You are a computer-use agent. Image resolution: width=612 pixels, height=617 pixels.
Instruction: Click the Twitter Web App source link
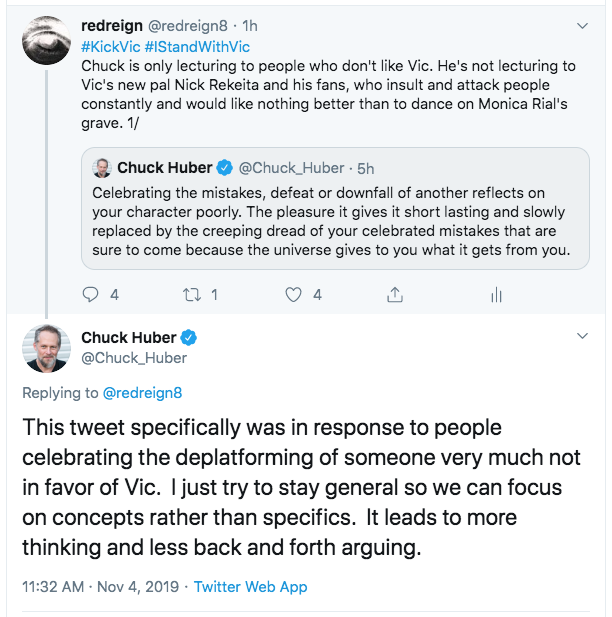coord(250,587)
